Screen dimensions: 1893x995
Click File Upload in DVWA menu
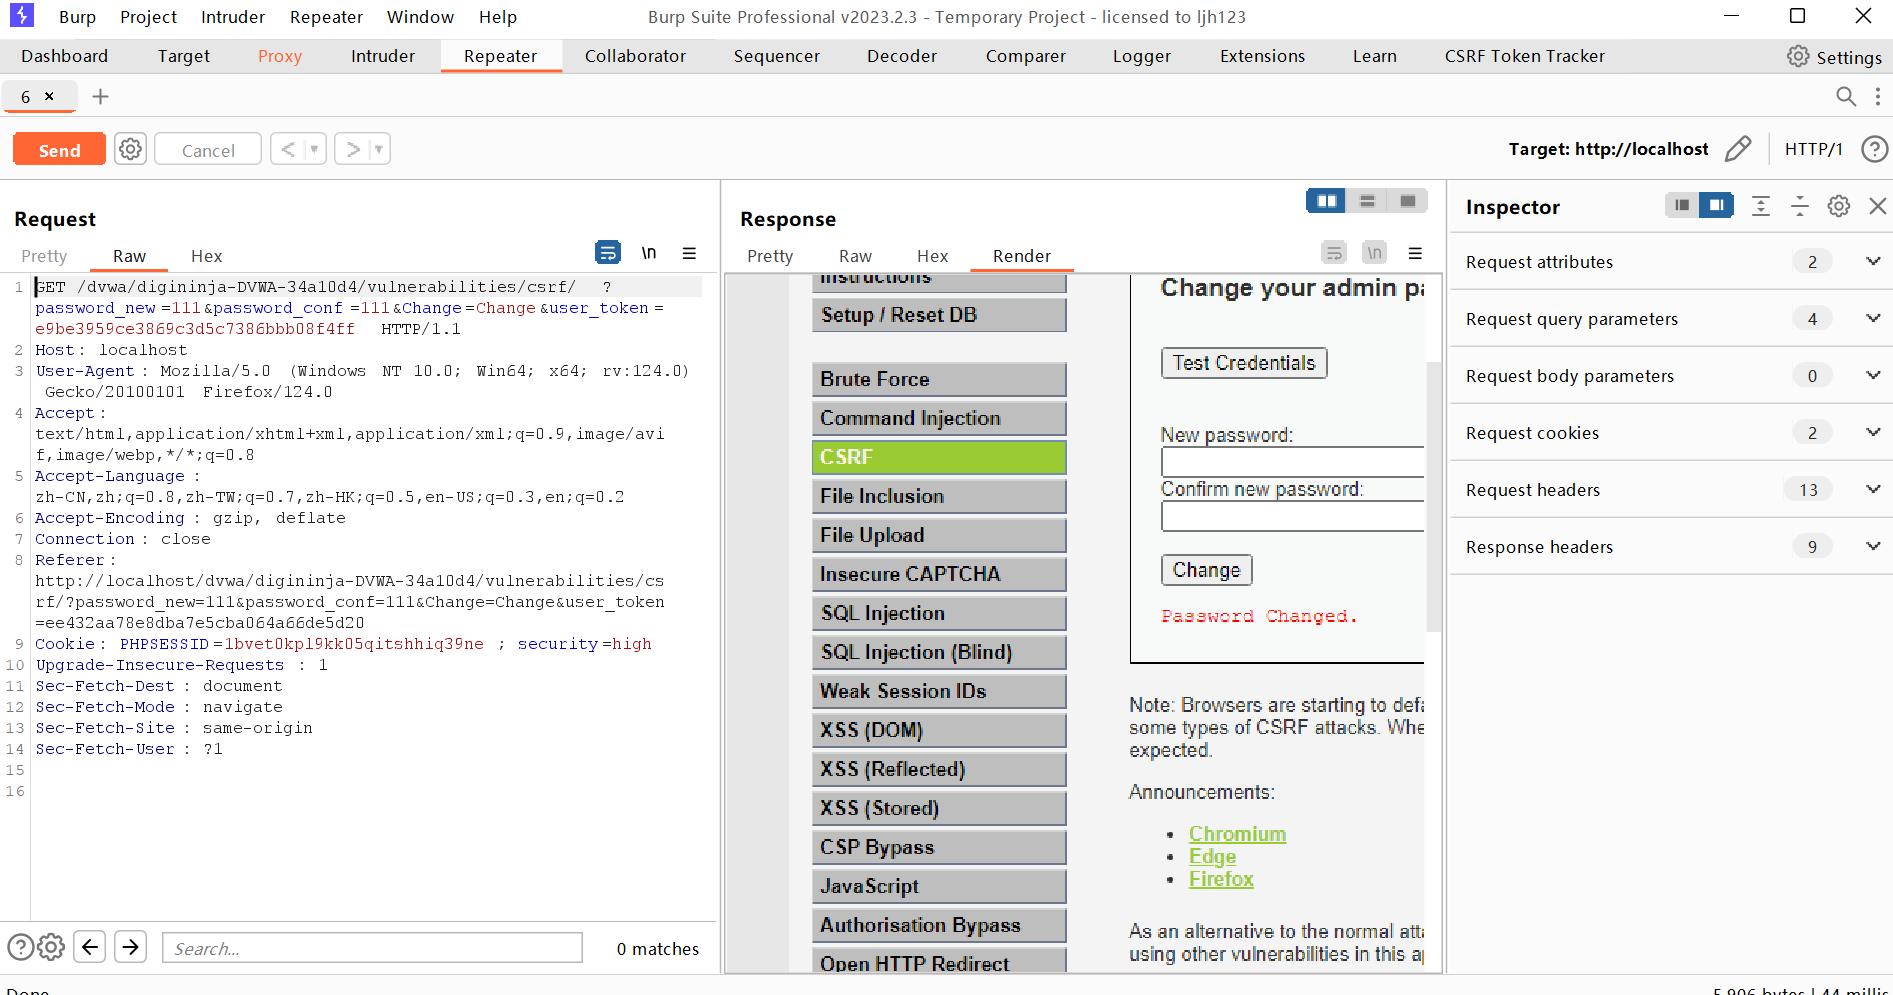pyautogui.click(x=939, y=535)
